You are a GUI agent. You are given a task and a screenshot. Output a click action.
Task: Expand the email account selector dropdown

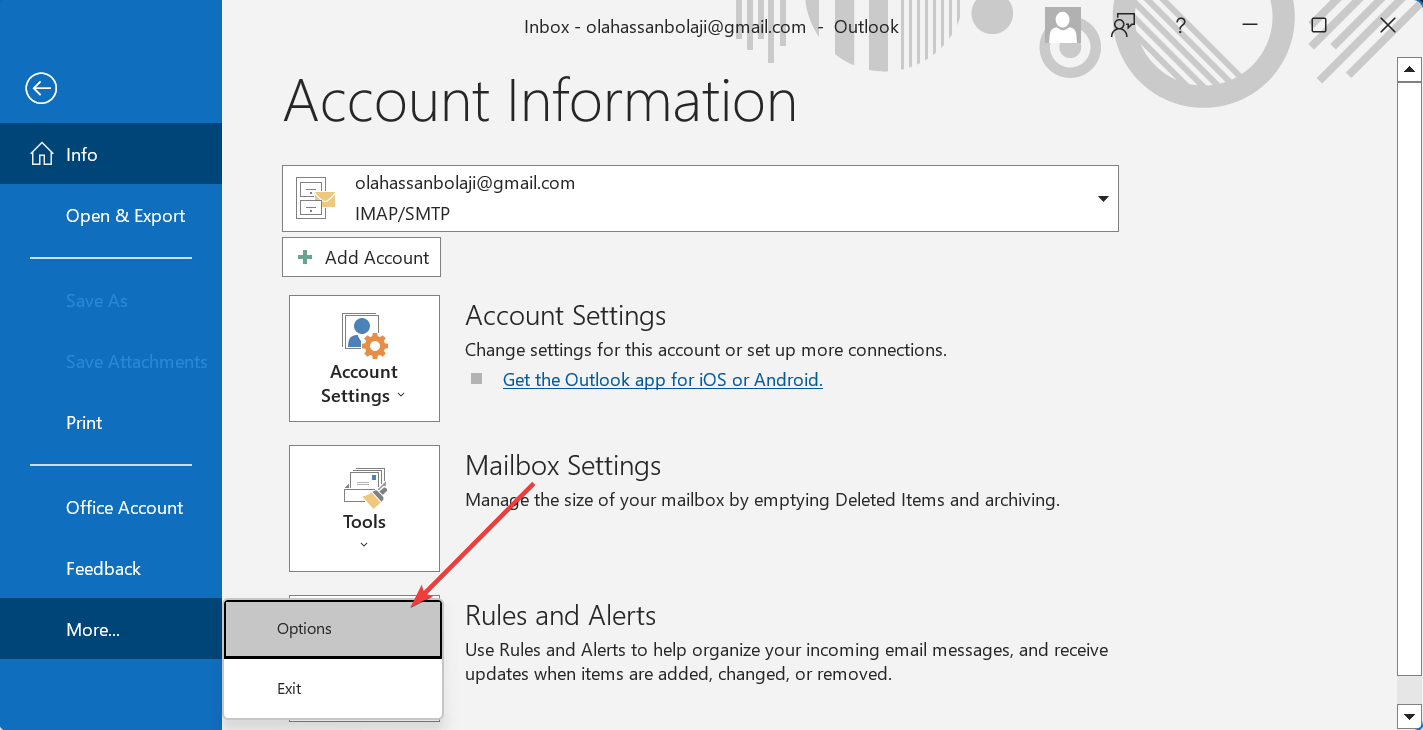[1103, 198]
